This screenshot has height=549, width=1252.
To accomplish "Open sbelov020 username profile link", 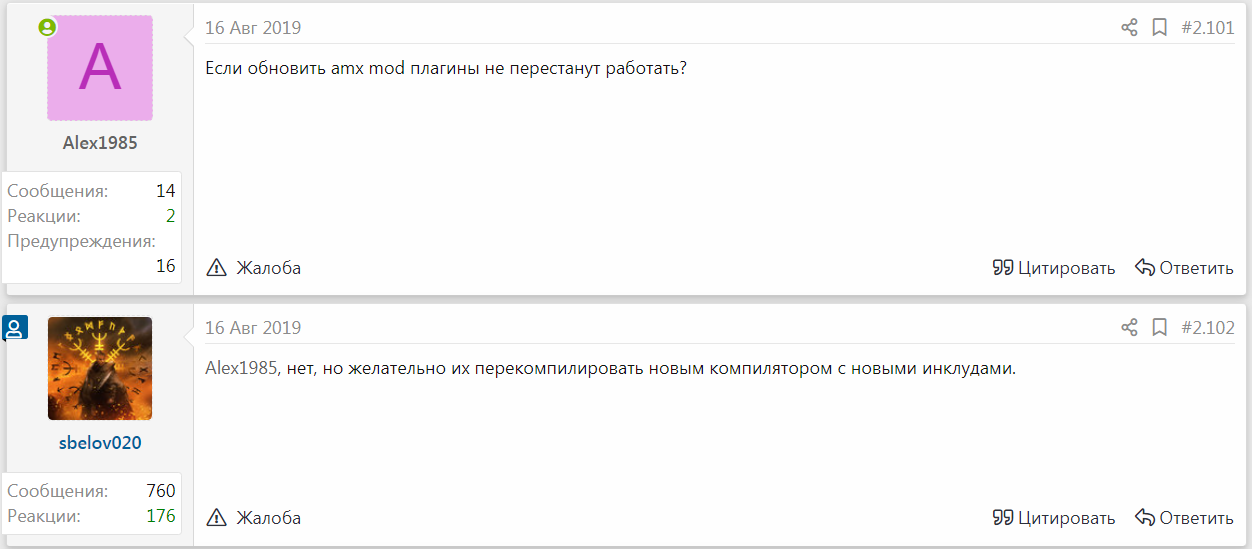I will (x=100, y=442).
